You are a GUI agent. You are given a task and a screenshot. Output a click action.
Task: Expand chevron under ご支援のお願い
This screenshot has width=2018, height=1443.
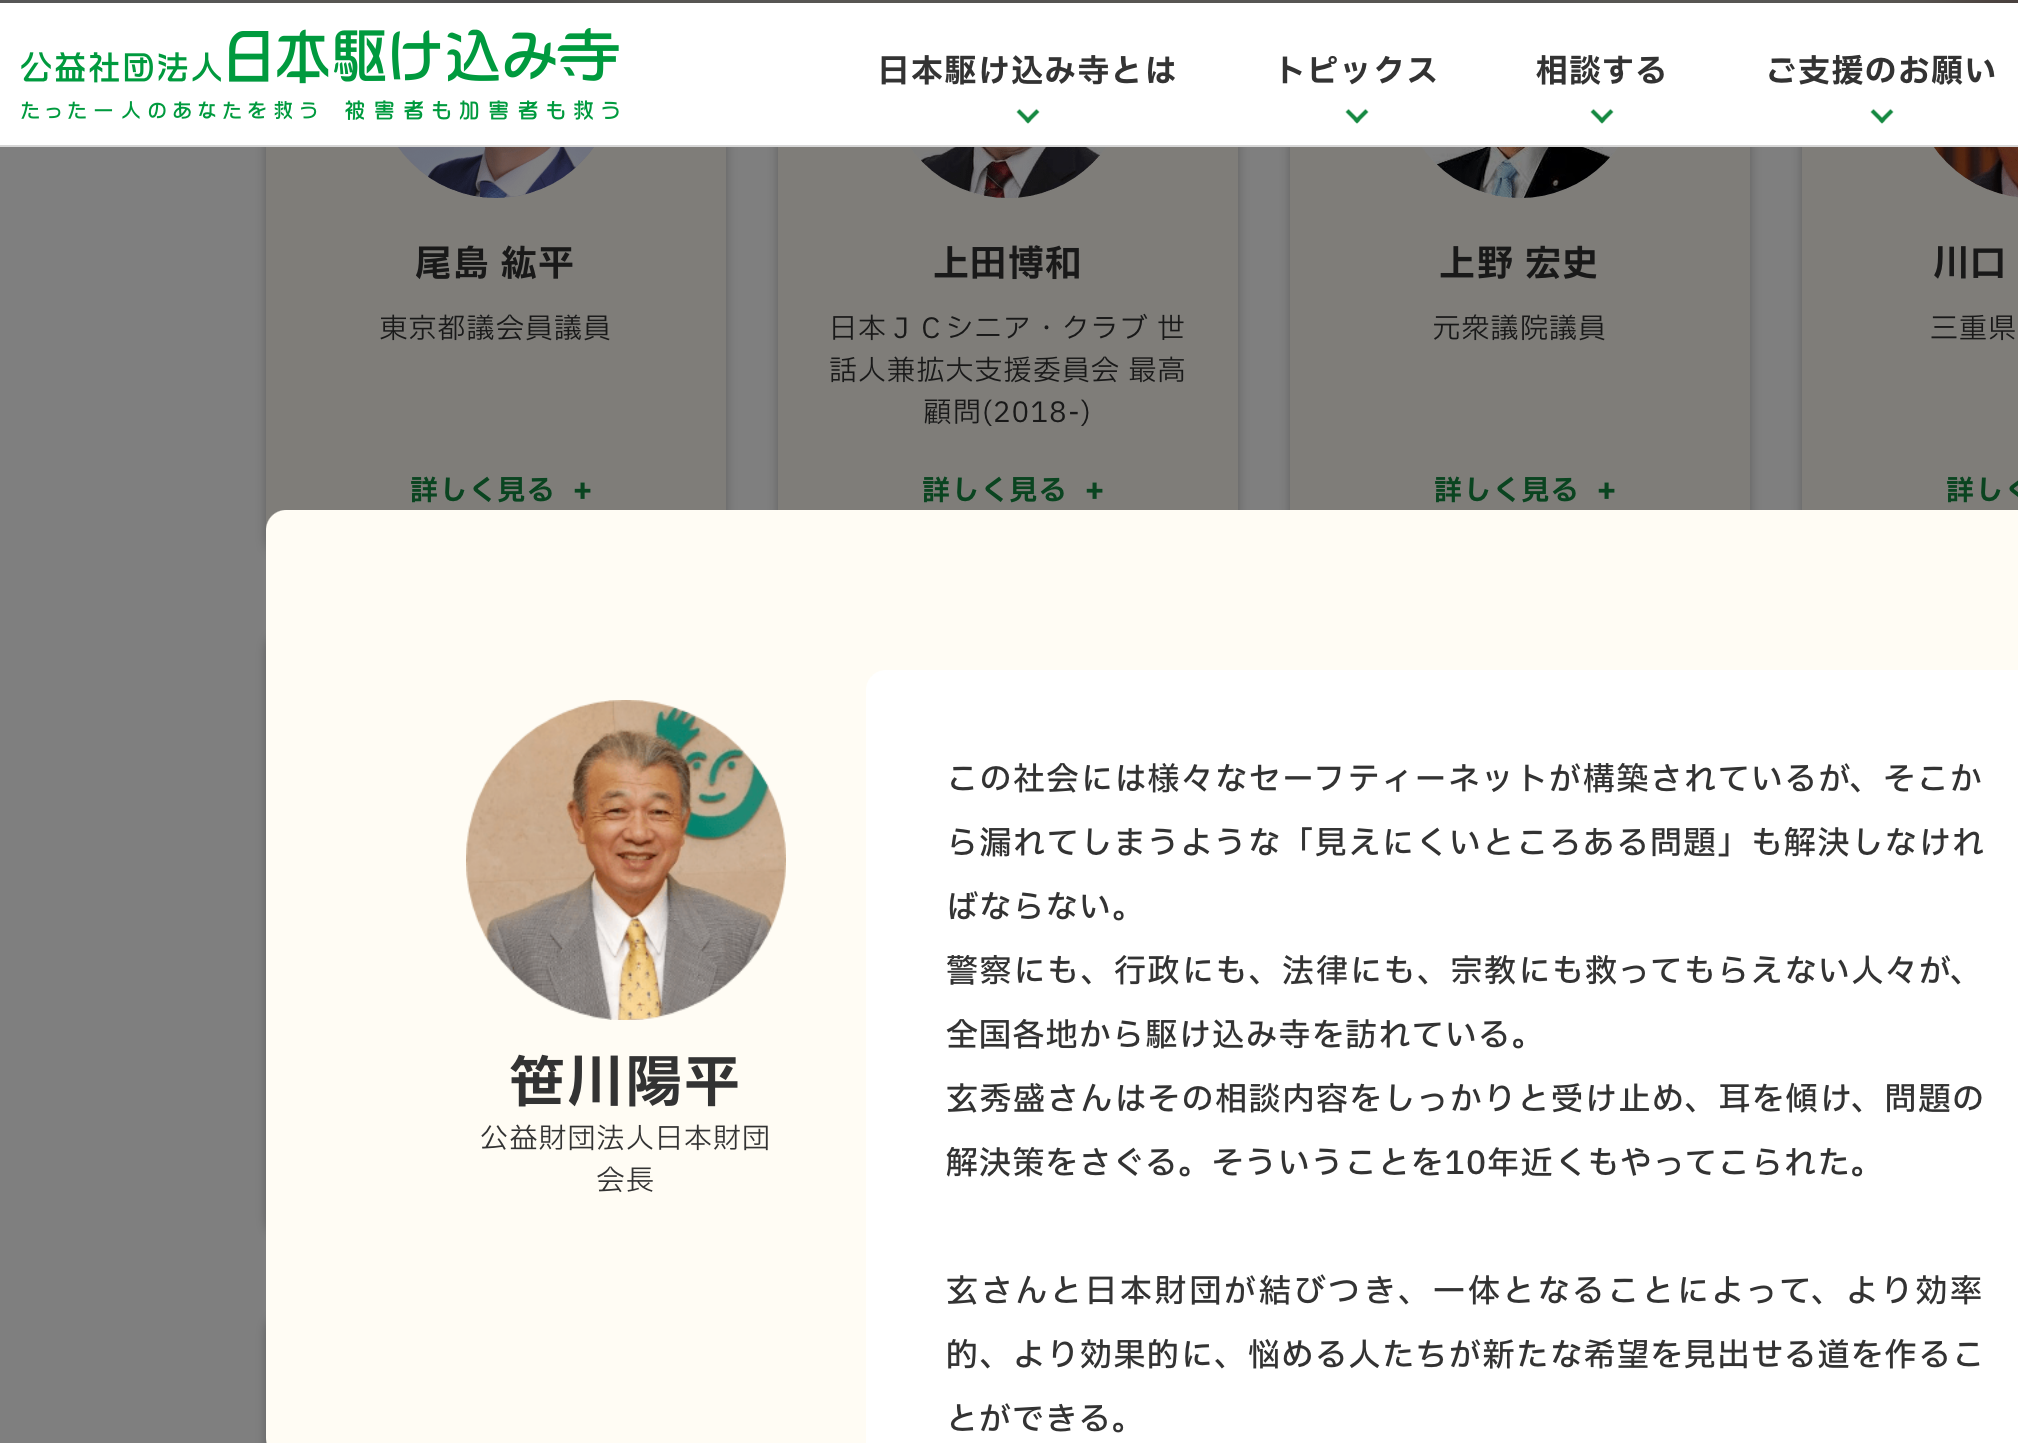(x=1881, y=116)
